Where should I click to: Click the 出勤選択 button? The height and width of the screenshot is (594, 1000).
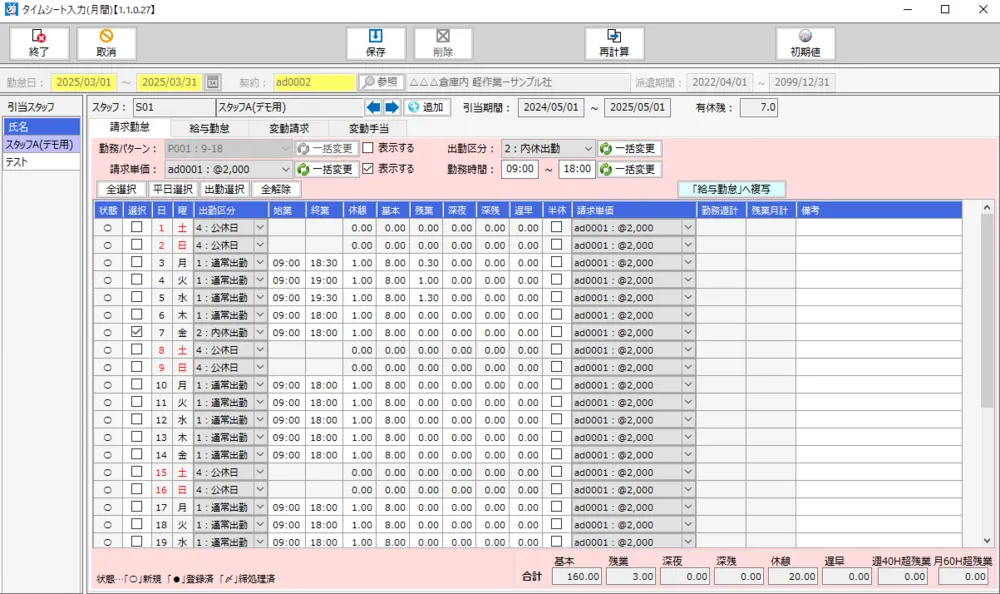[x=224, y=189]
